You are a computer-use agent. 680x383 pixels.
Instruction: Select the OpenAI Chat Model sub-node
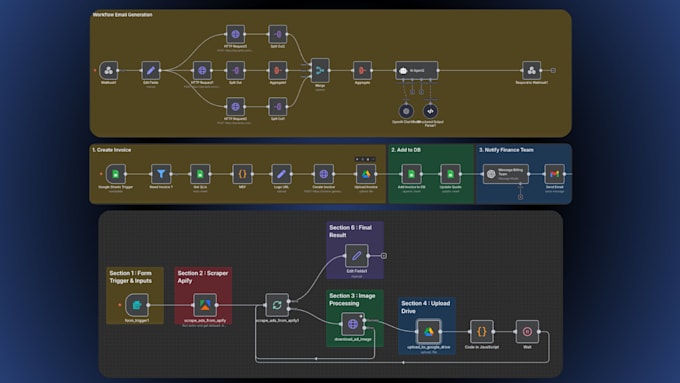(406, 111)
